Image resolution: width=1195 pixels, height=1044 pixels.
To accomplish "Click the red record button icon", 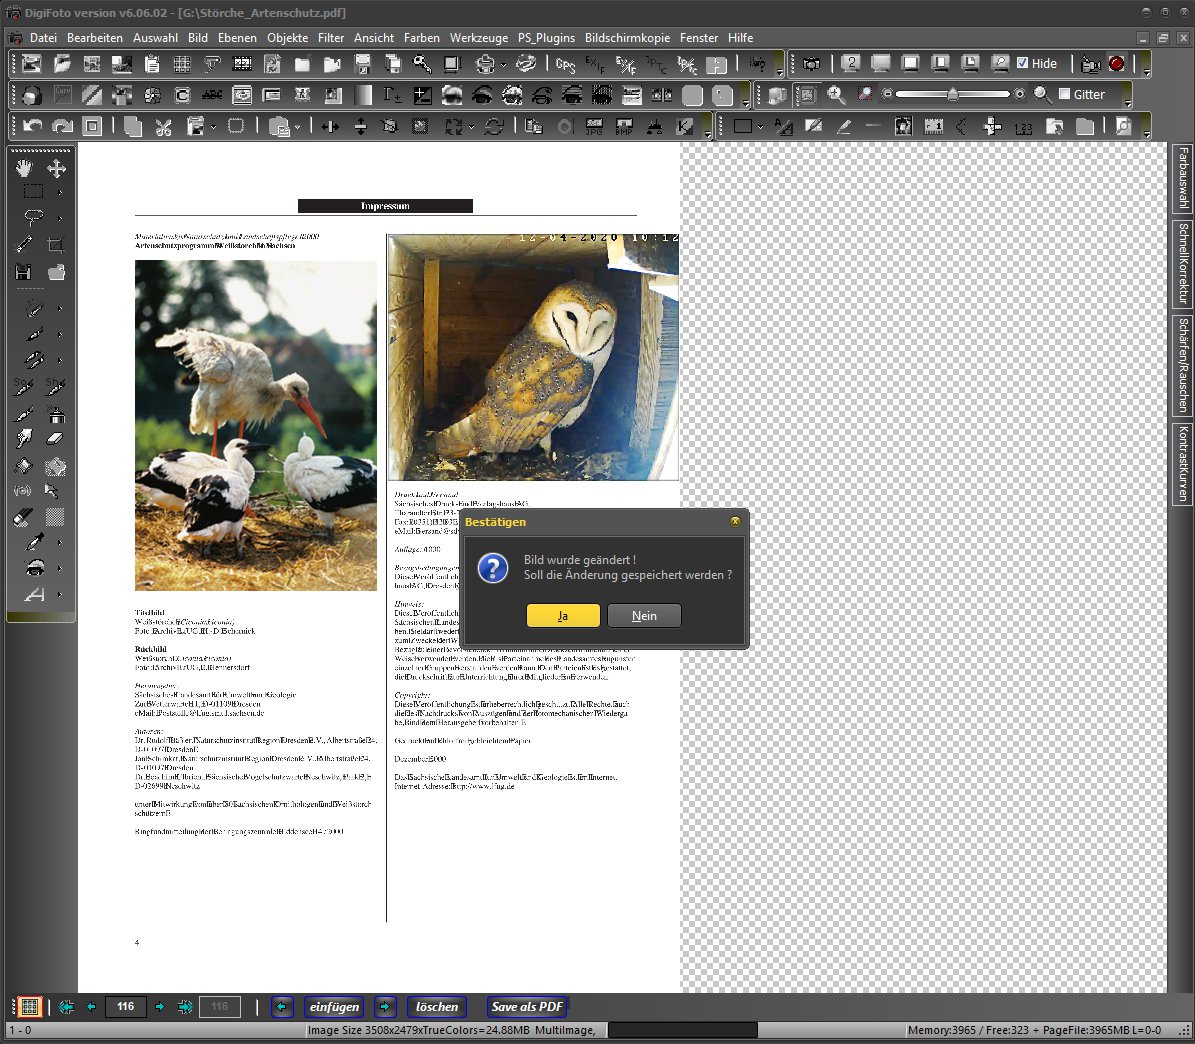I will 1117,64.
